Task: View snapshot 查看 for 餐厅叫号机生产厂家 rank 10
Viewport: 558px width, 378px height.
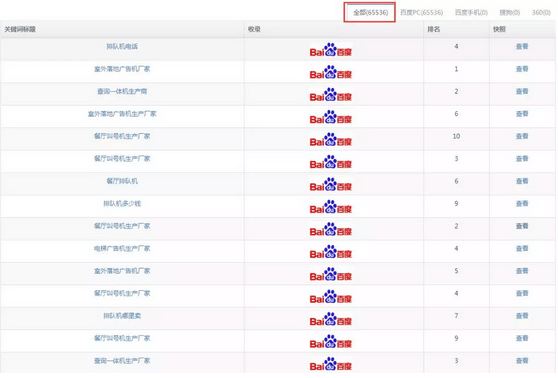Action: [522, 136]
